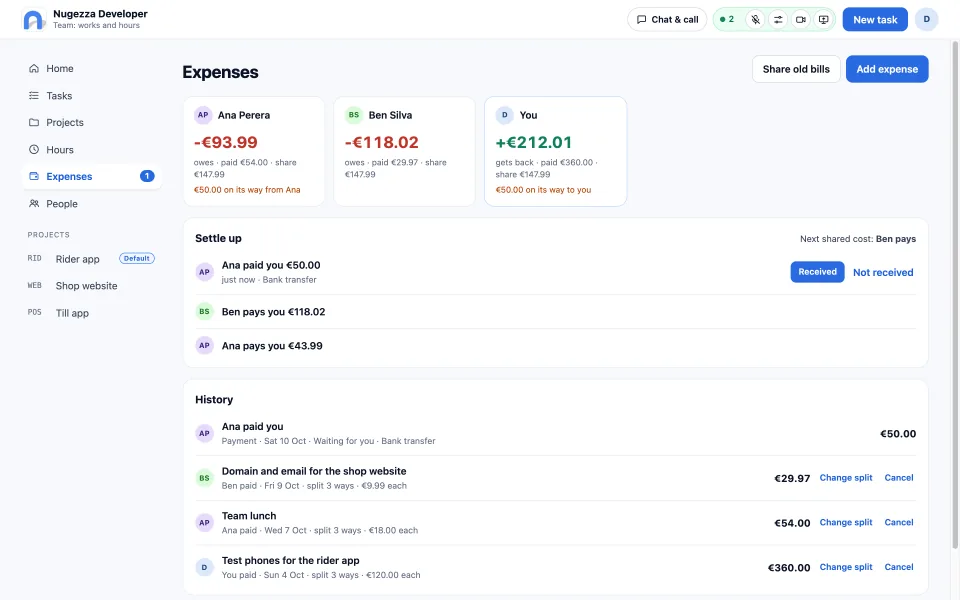Toggle the muted microphone icon
Screen dimensions: 960x600
[x=756, y=20]
